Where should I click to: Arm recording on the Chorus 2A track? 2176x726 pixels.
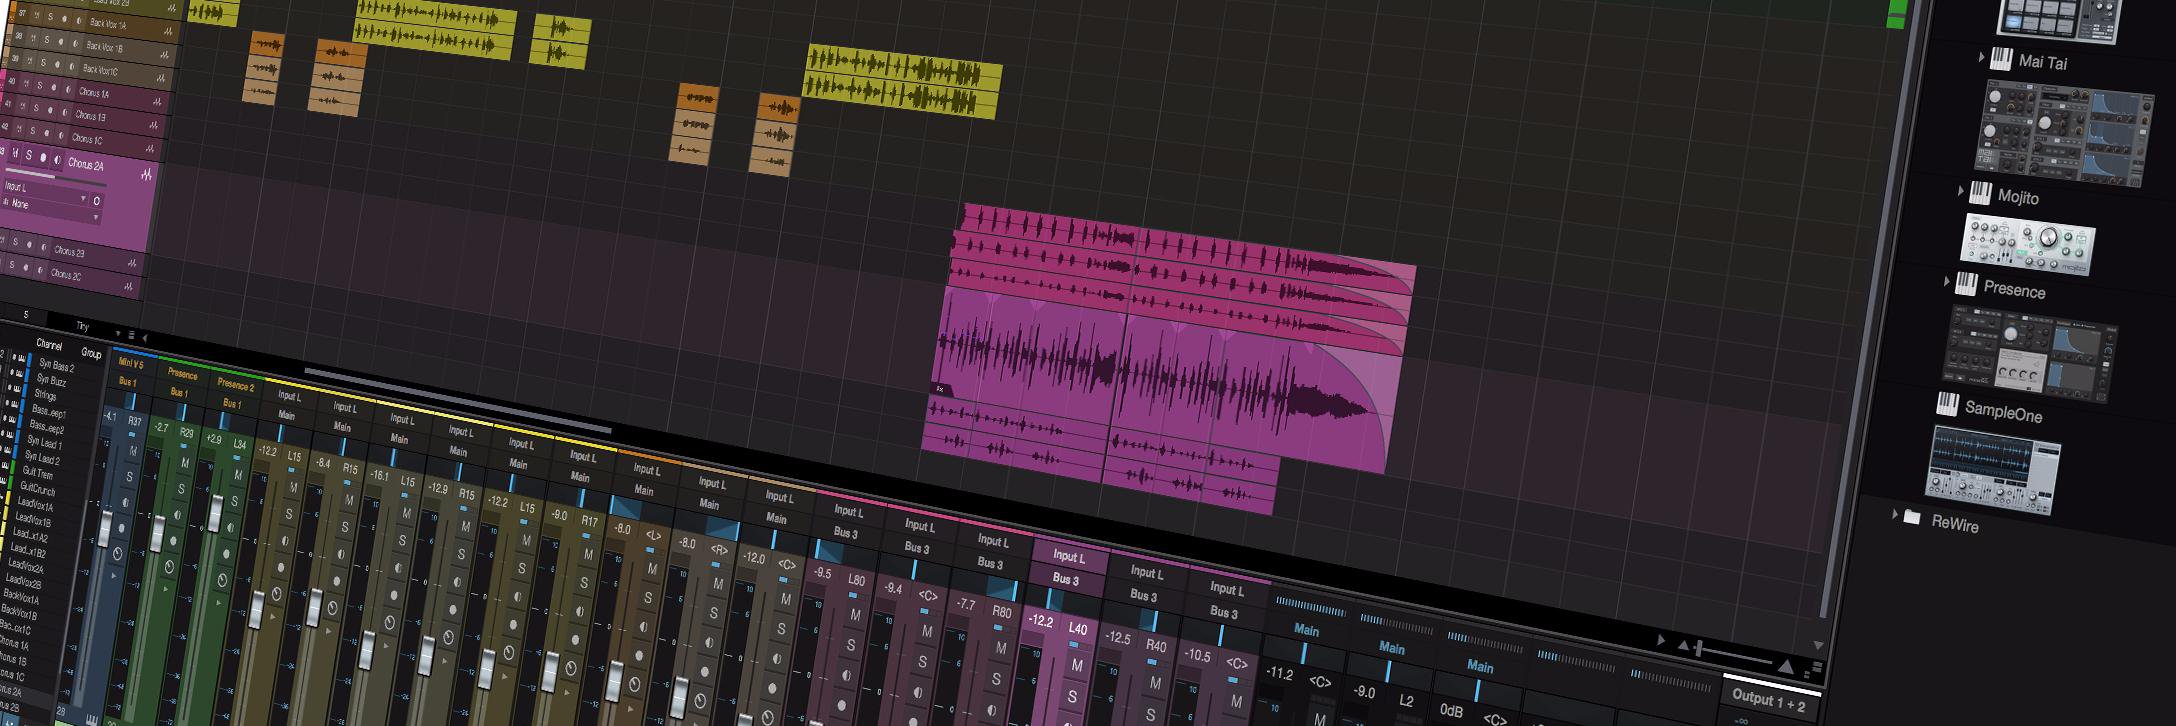pos(43,158)
